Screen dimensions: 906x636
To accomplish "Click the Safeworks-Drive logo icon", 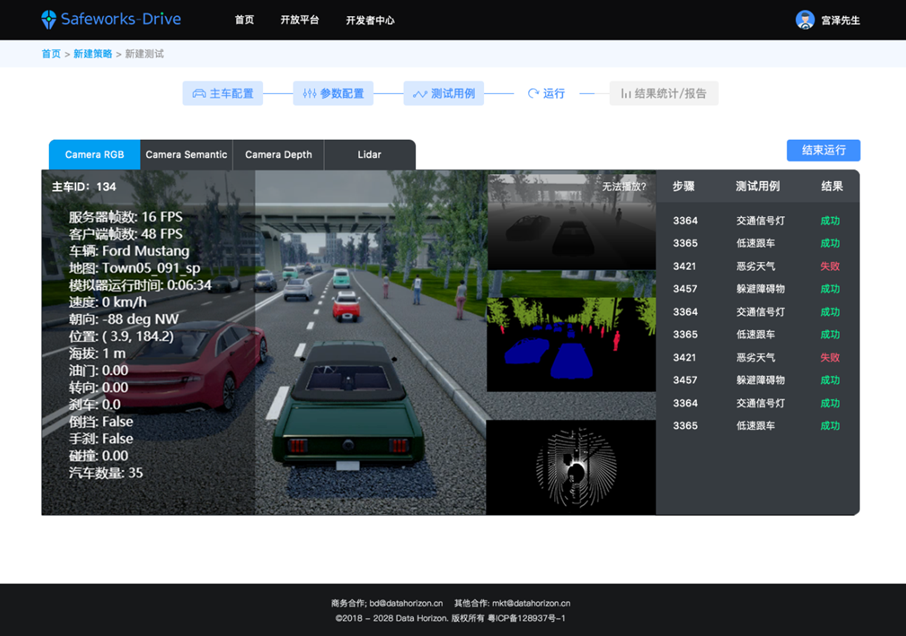I will click(x=49, y=20).
